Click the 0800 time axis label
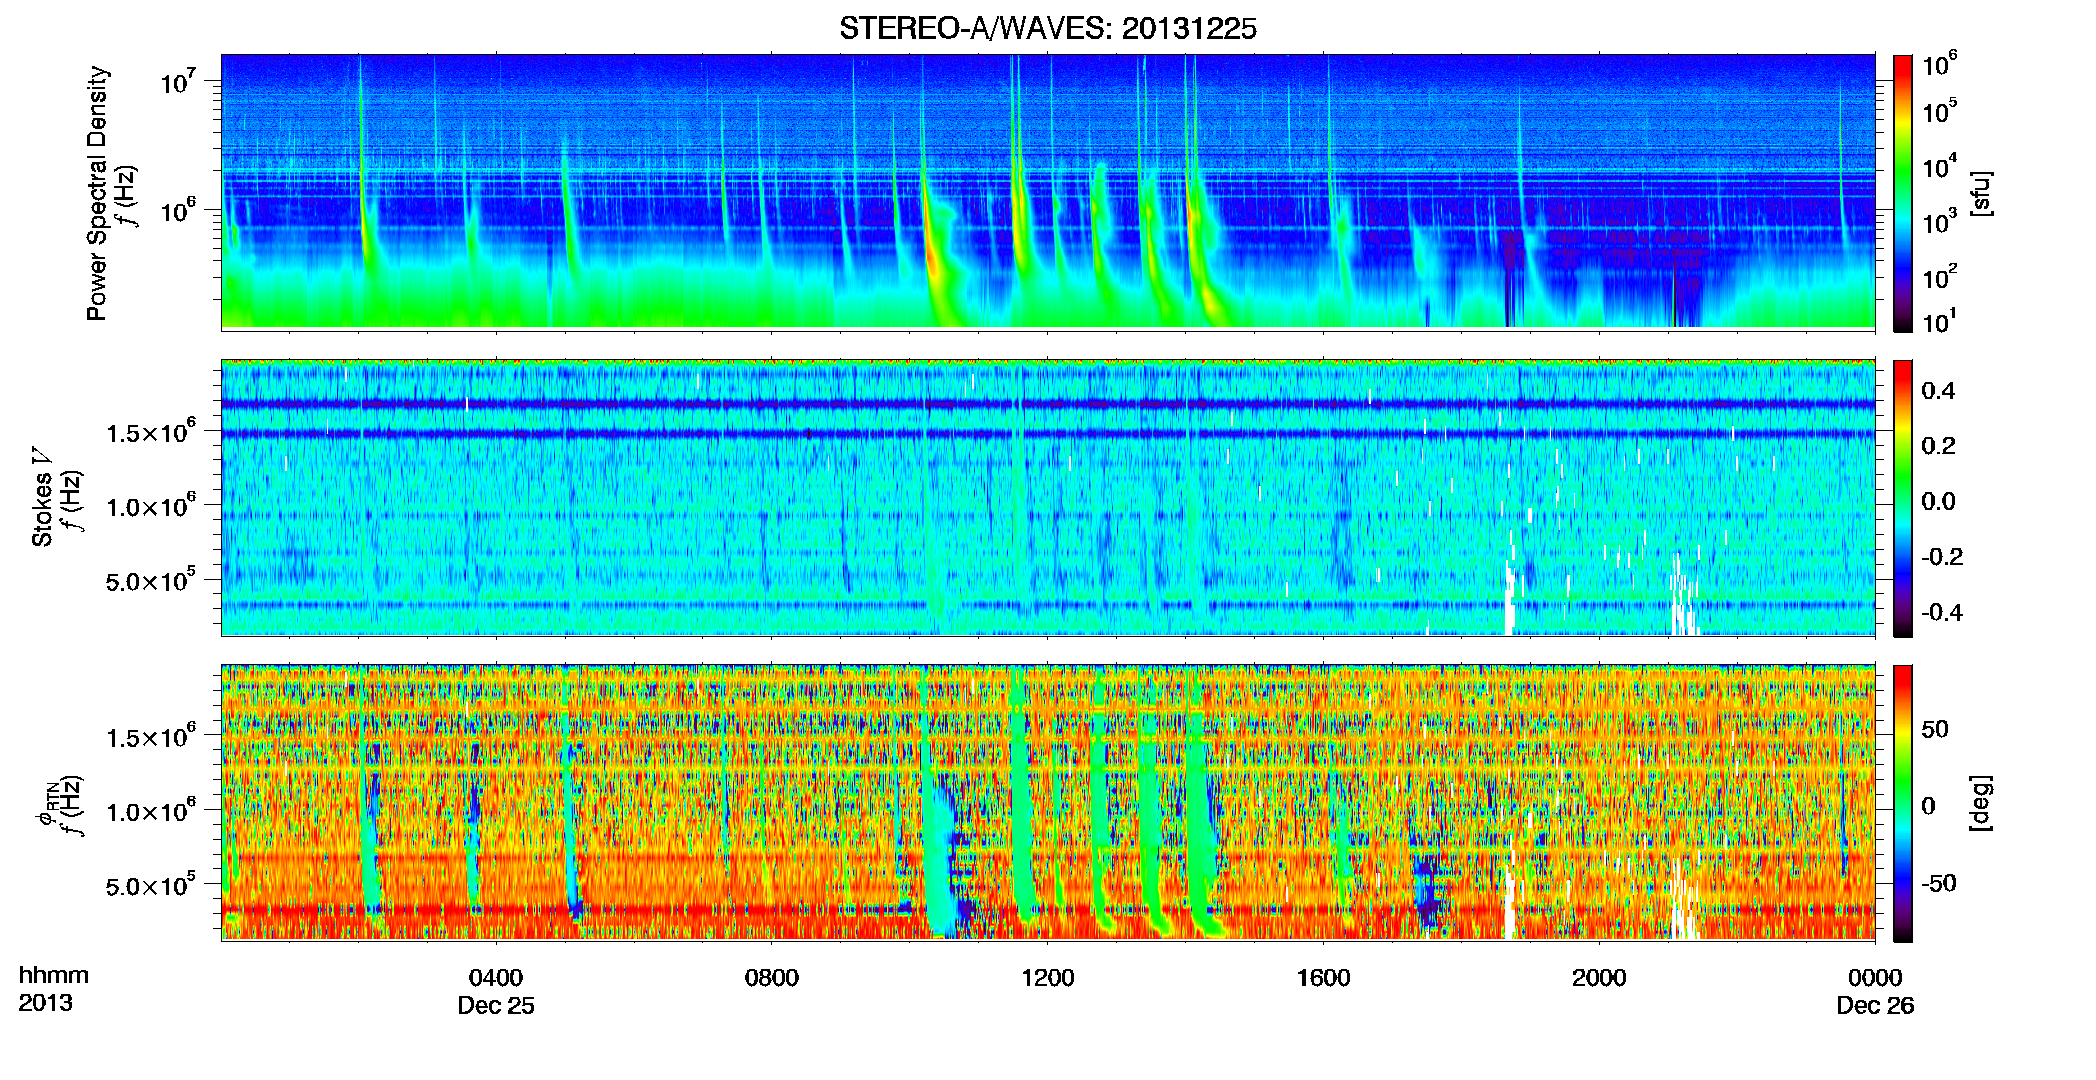This screenshot has width=2096, height=1080. (772, 978)
